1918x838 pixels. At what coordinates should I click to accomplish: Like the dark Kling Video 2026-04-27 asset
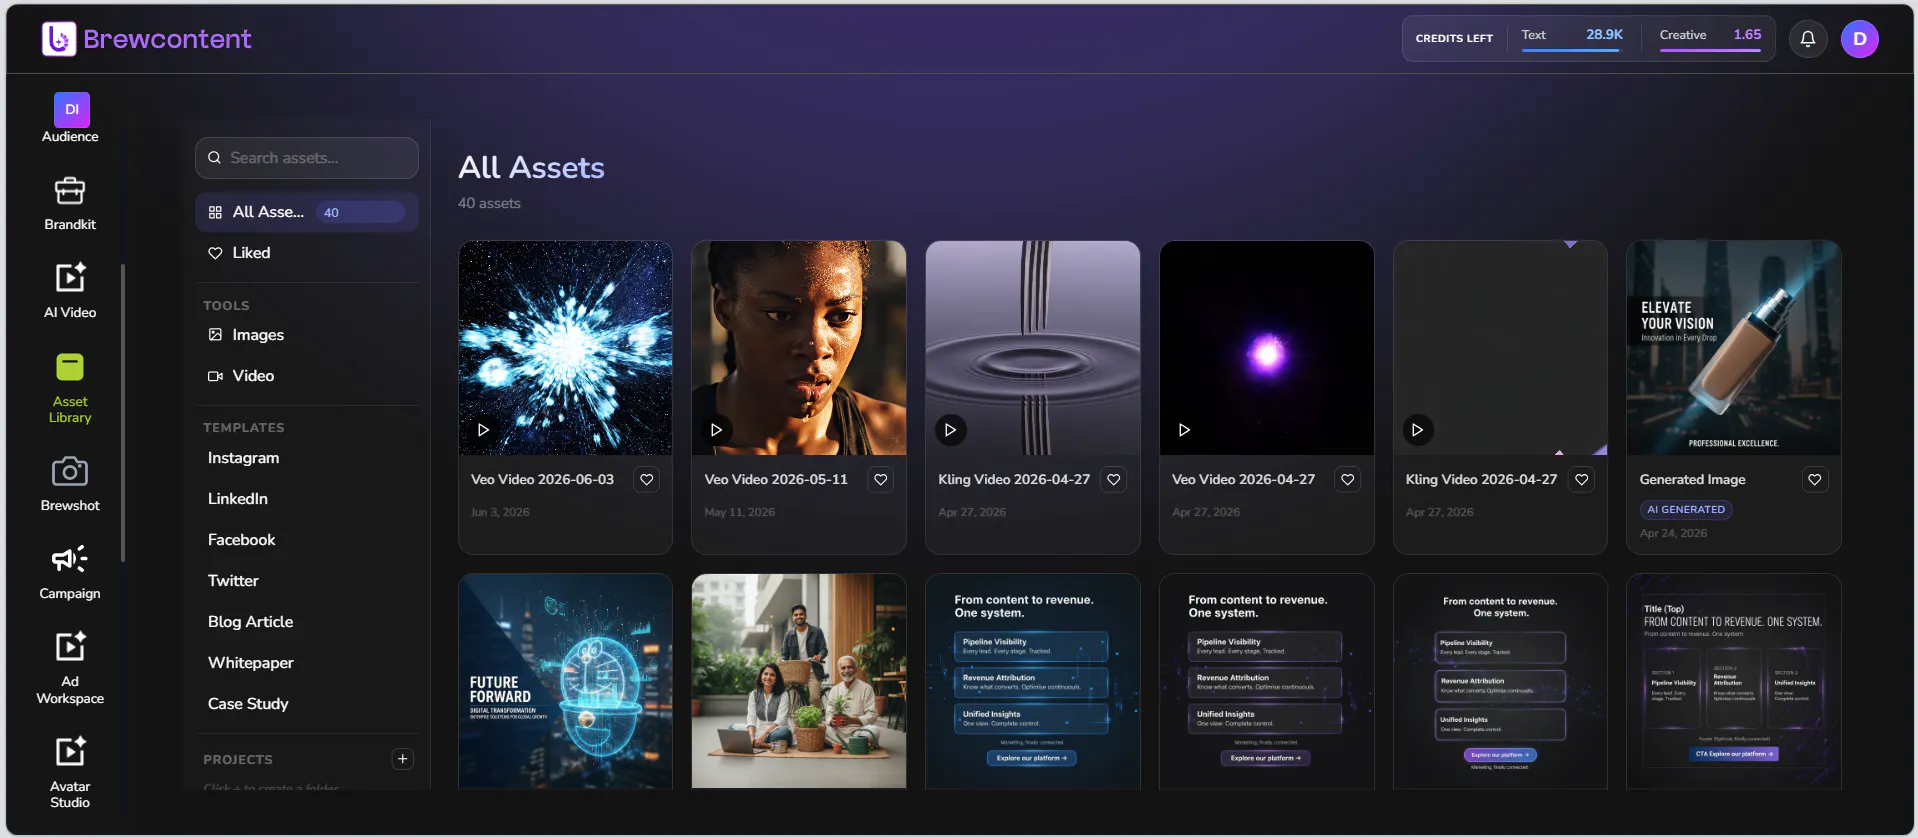pyautogui.click(x=1582, y=480)
